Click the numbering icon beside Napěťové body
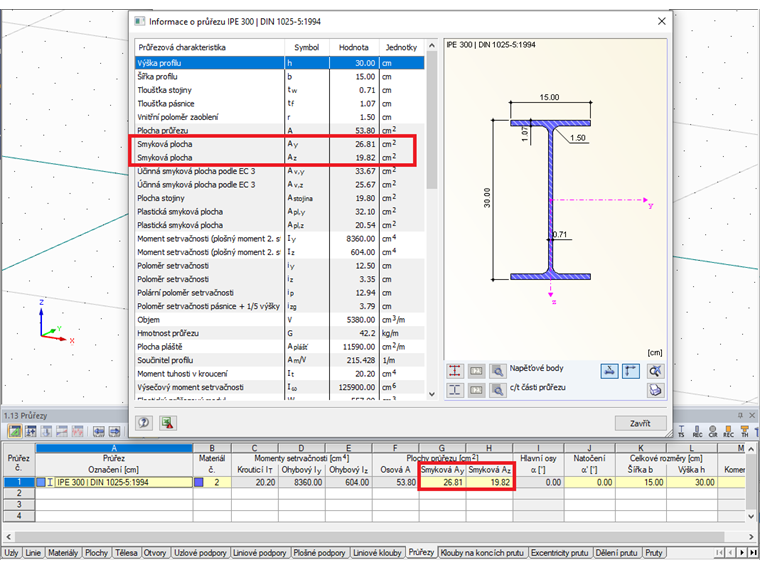The width and height of the screenshot is (760, 570). [476, 371]
